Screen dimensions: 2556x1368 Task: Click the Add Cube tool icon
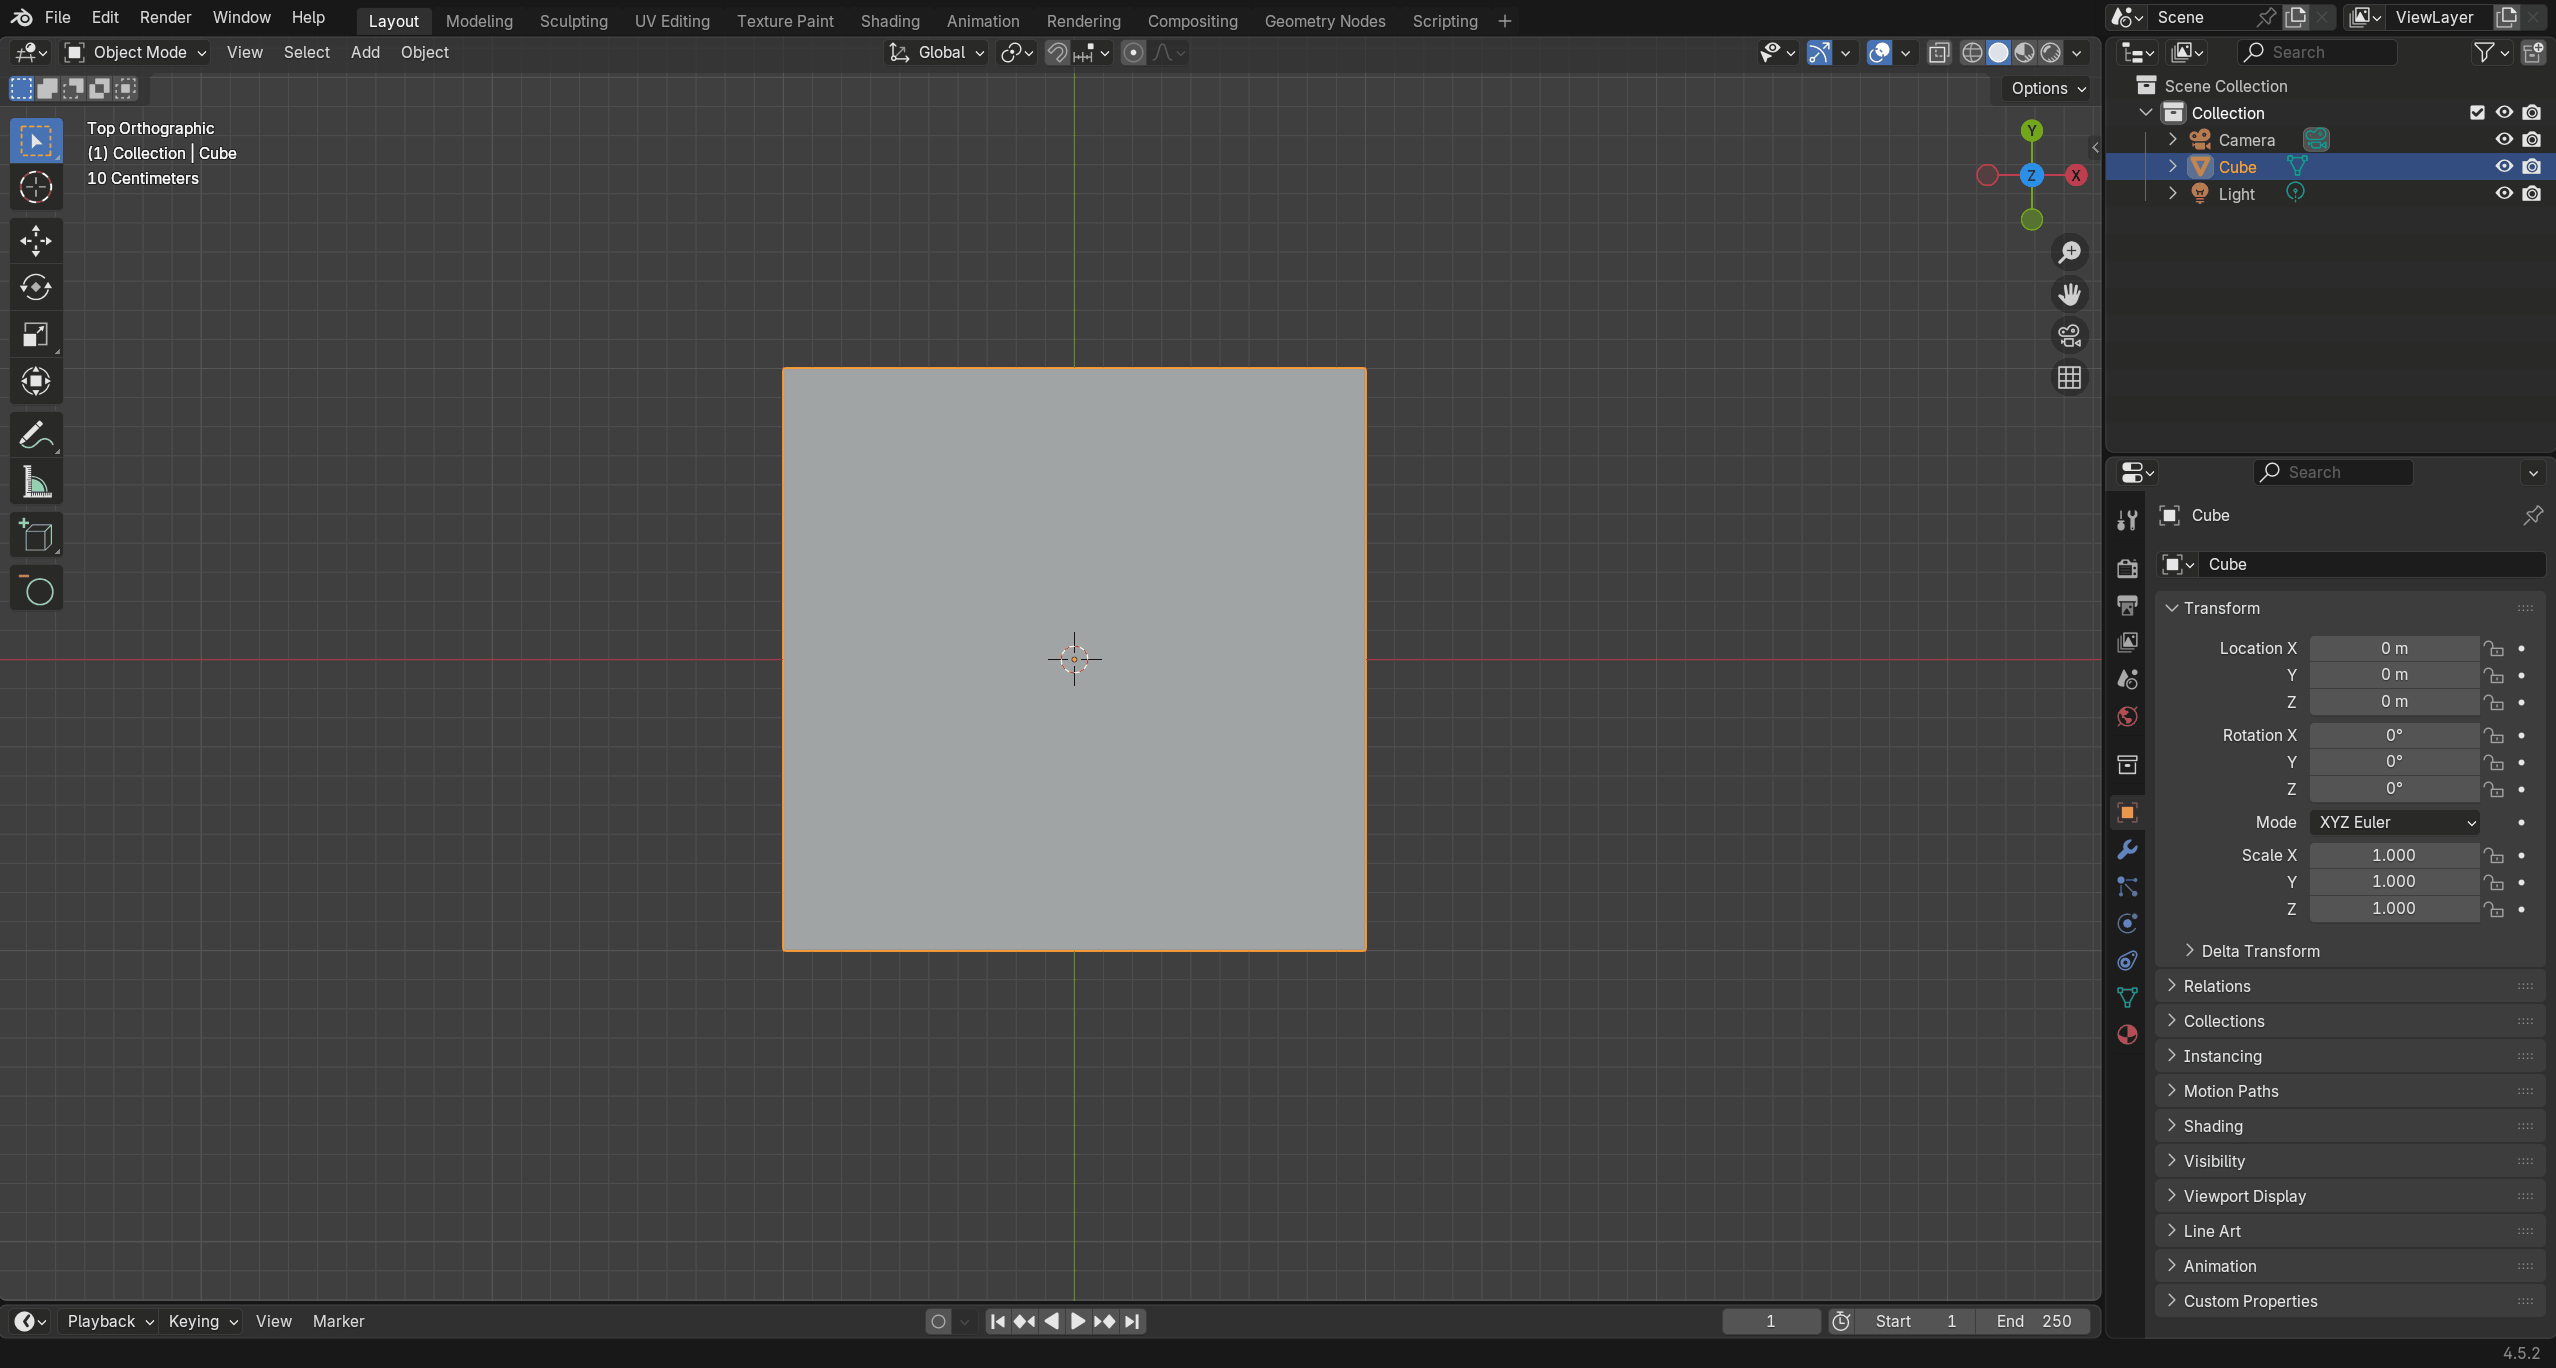pos(36,536)
